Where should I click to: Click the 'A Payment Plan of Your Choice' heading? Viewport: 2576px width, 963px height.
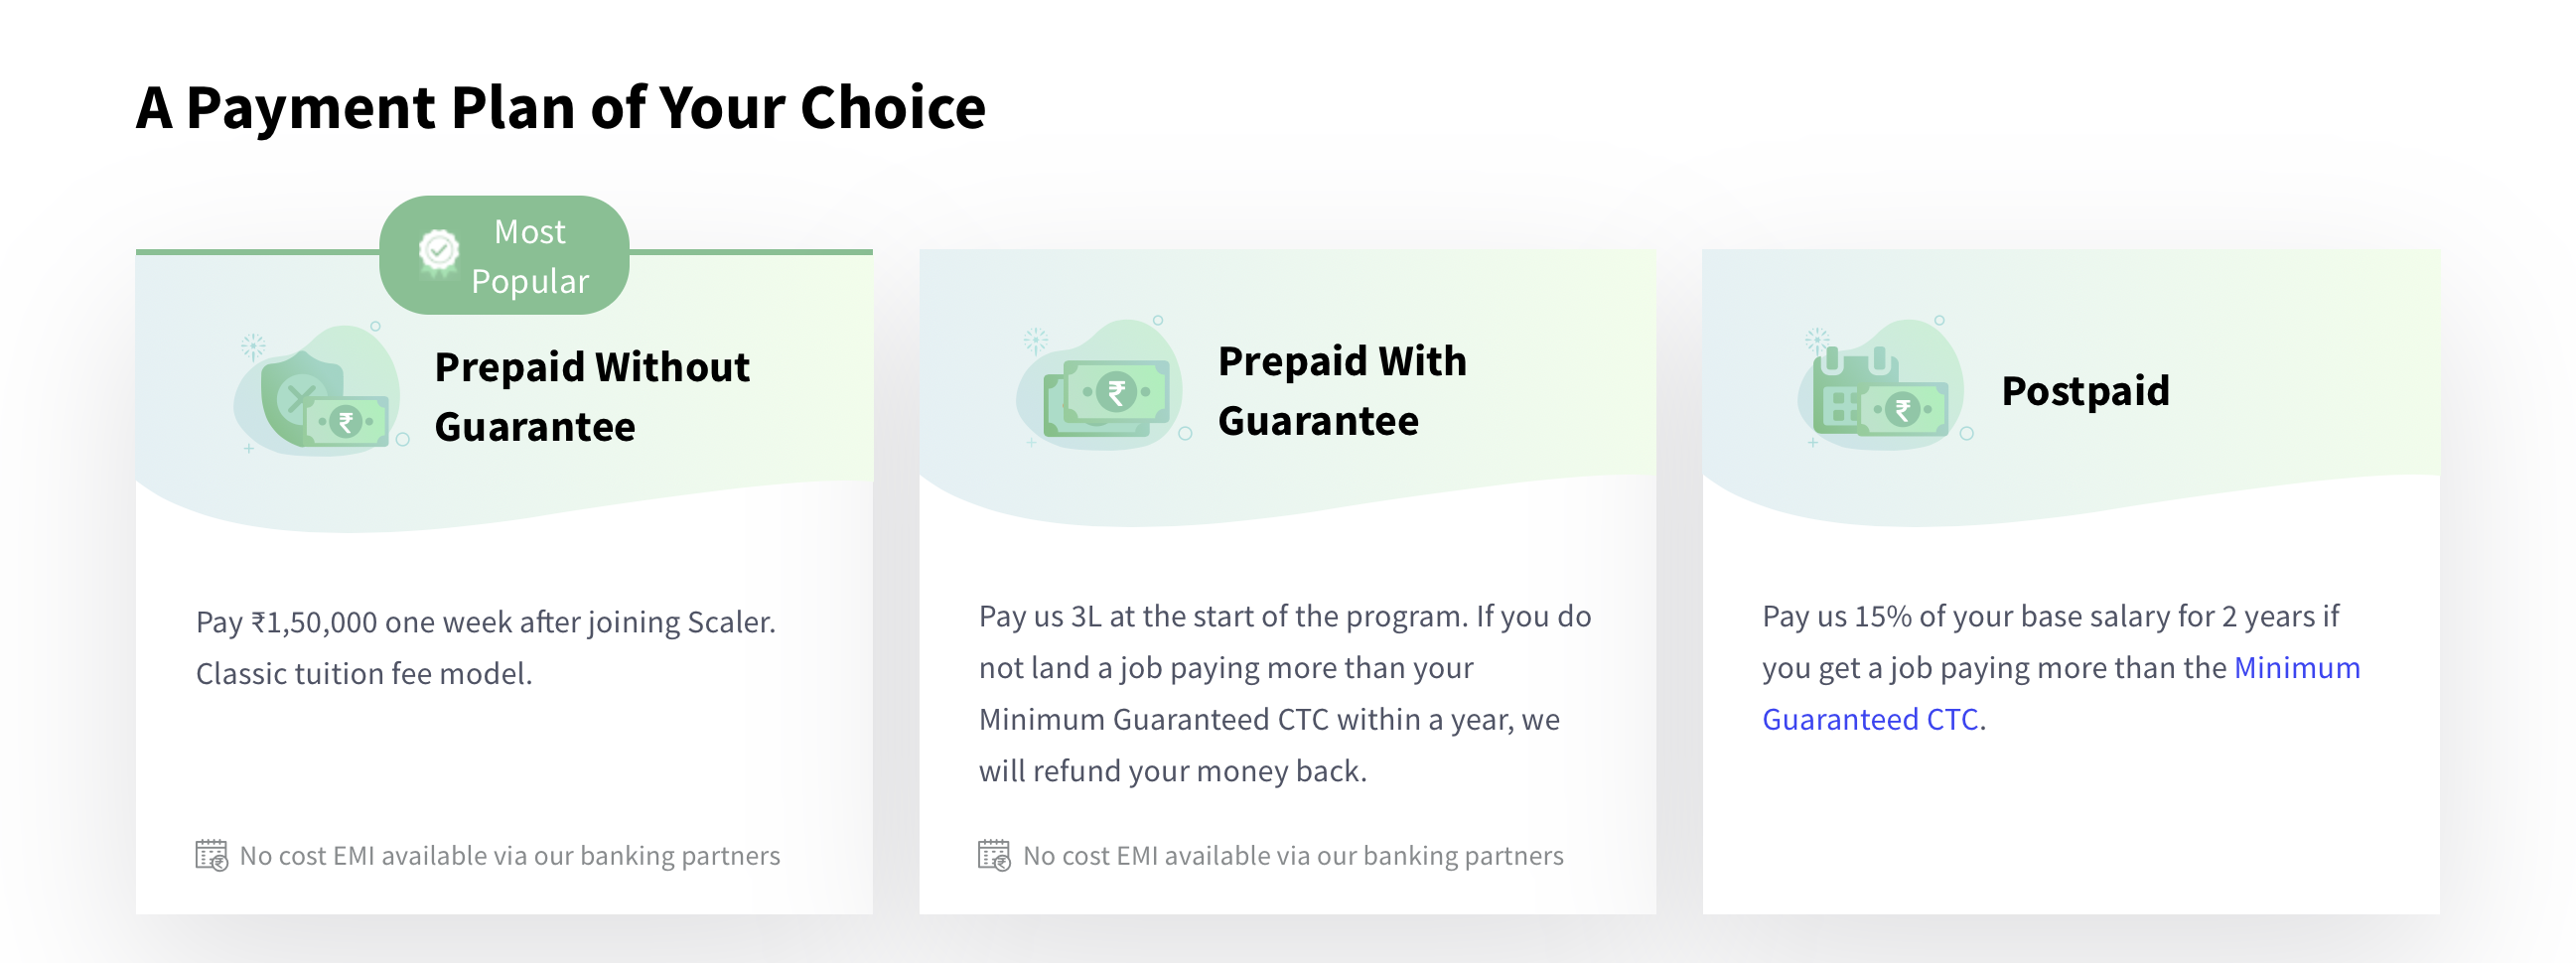tap(560, 108)
